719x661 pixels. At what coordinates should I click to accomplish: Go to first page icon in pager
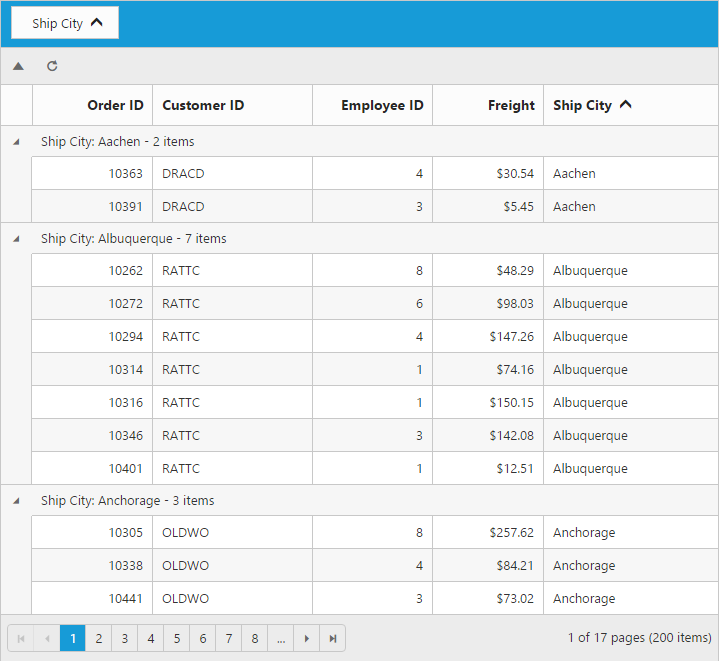click(x=21, y=639)
